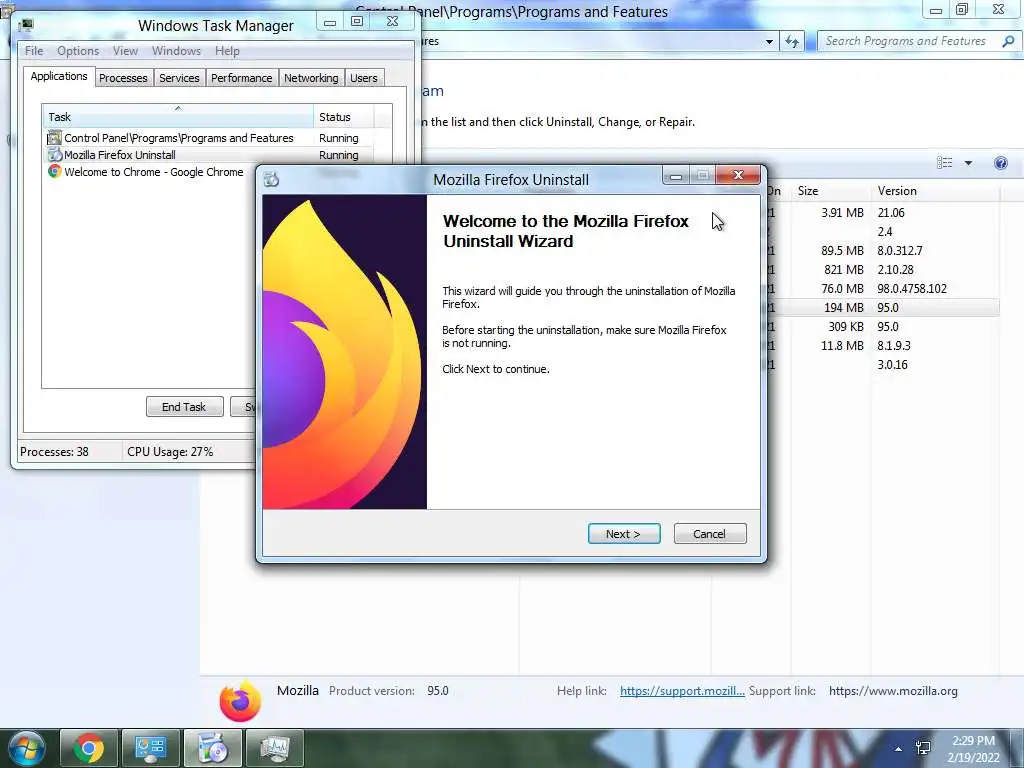Screen dimensions: 1024x768
Task: Click the Firefox logo in details pane
Action: (240, 701)
